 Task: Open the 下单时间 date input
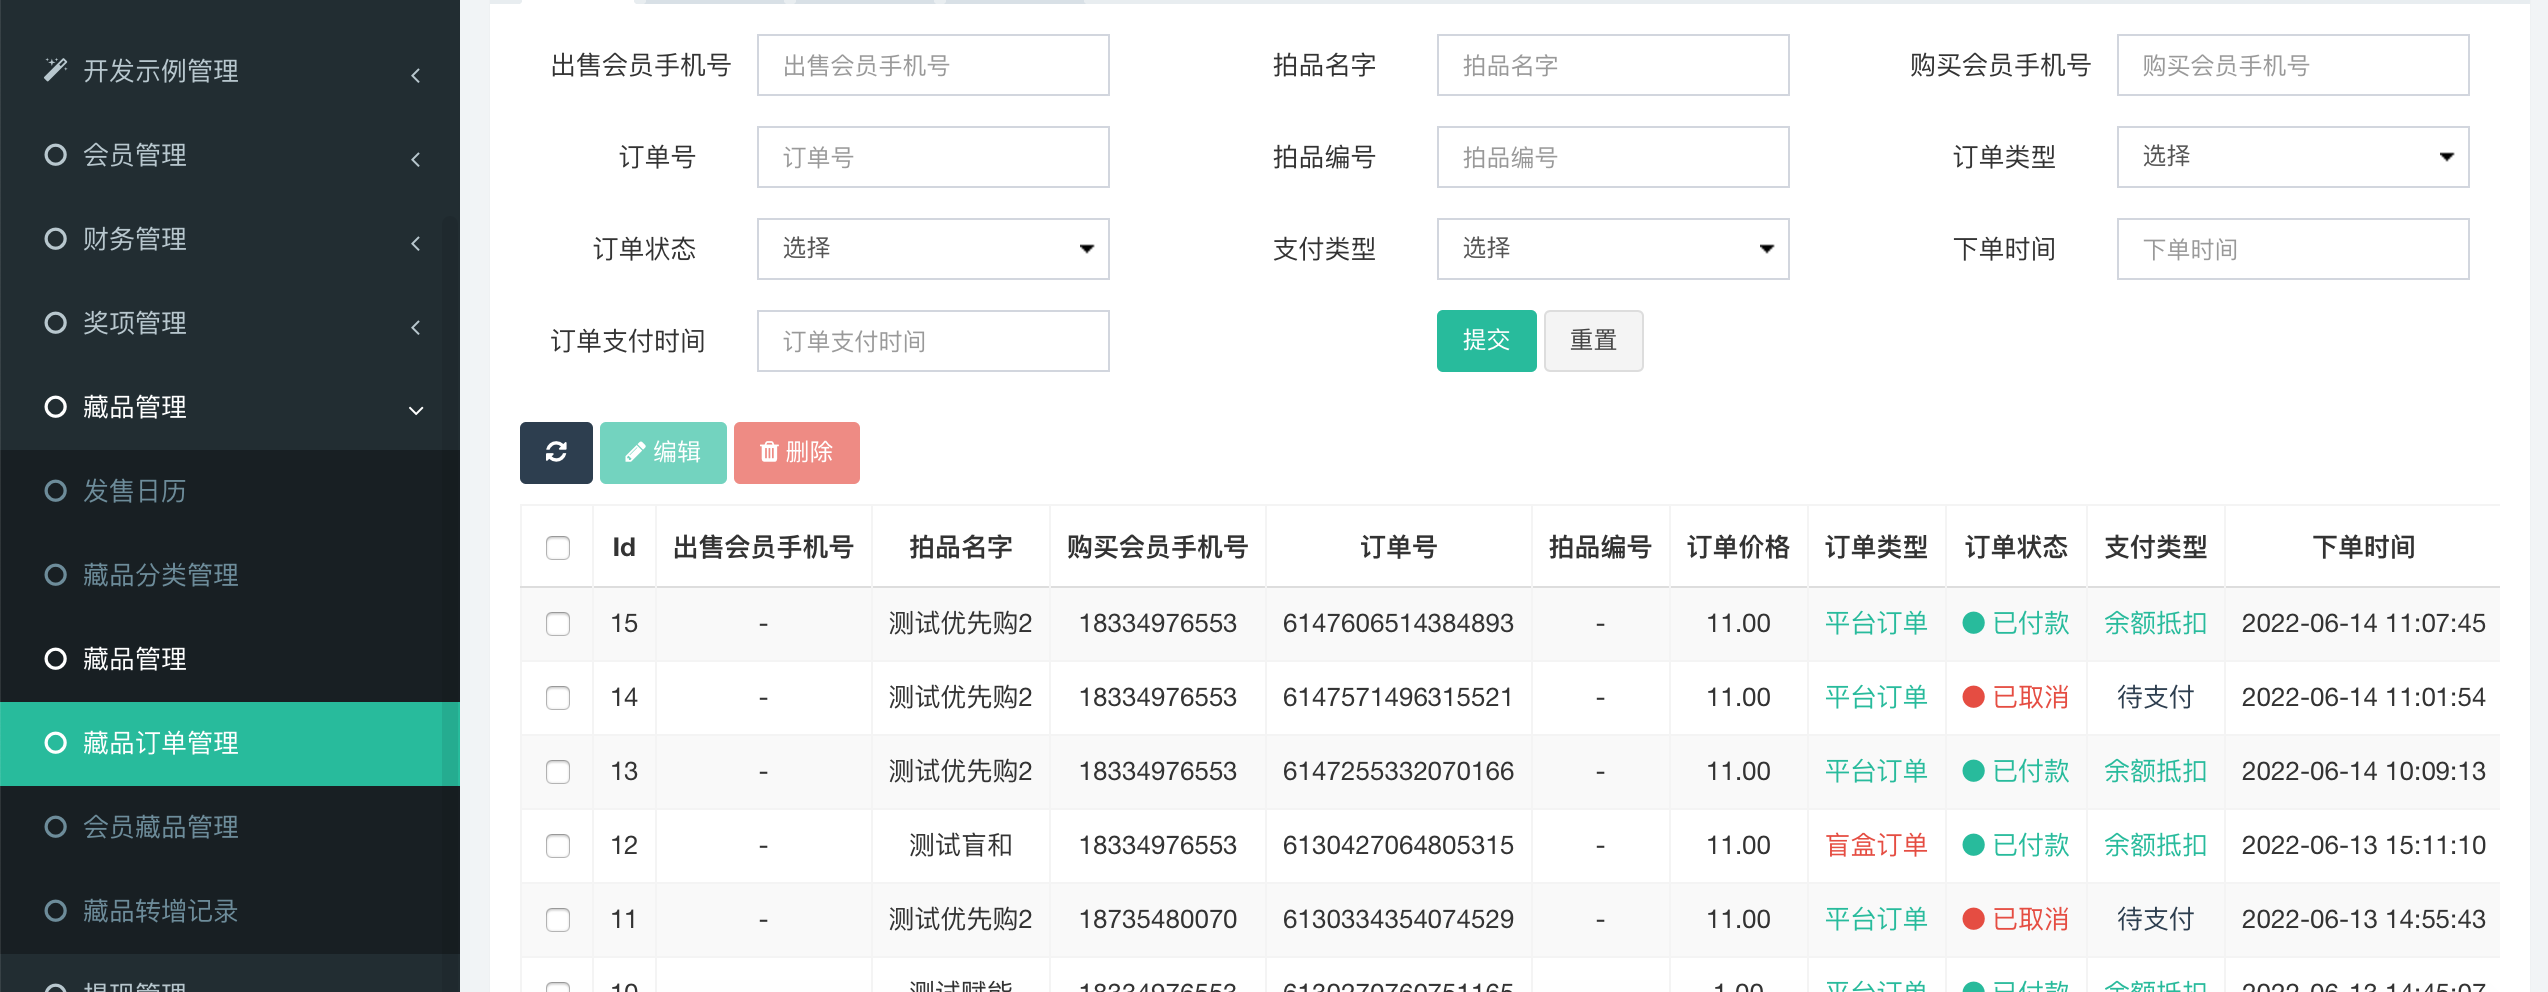click(2292, 249)
